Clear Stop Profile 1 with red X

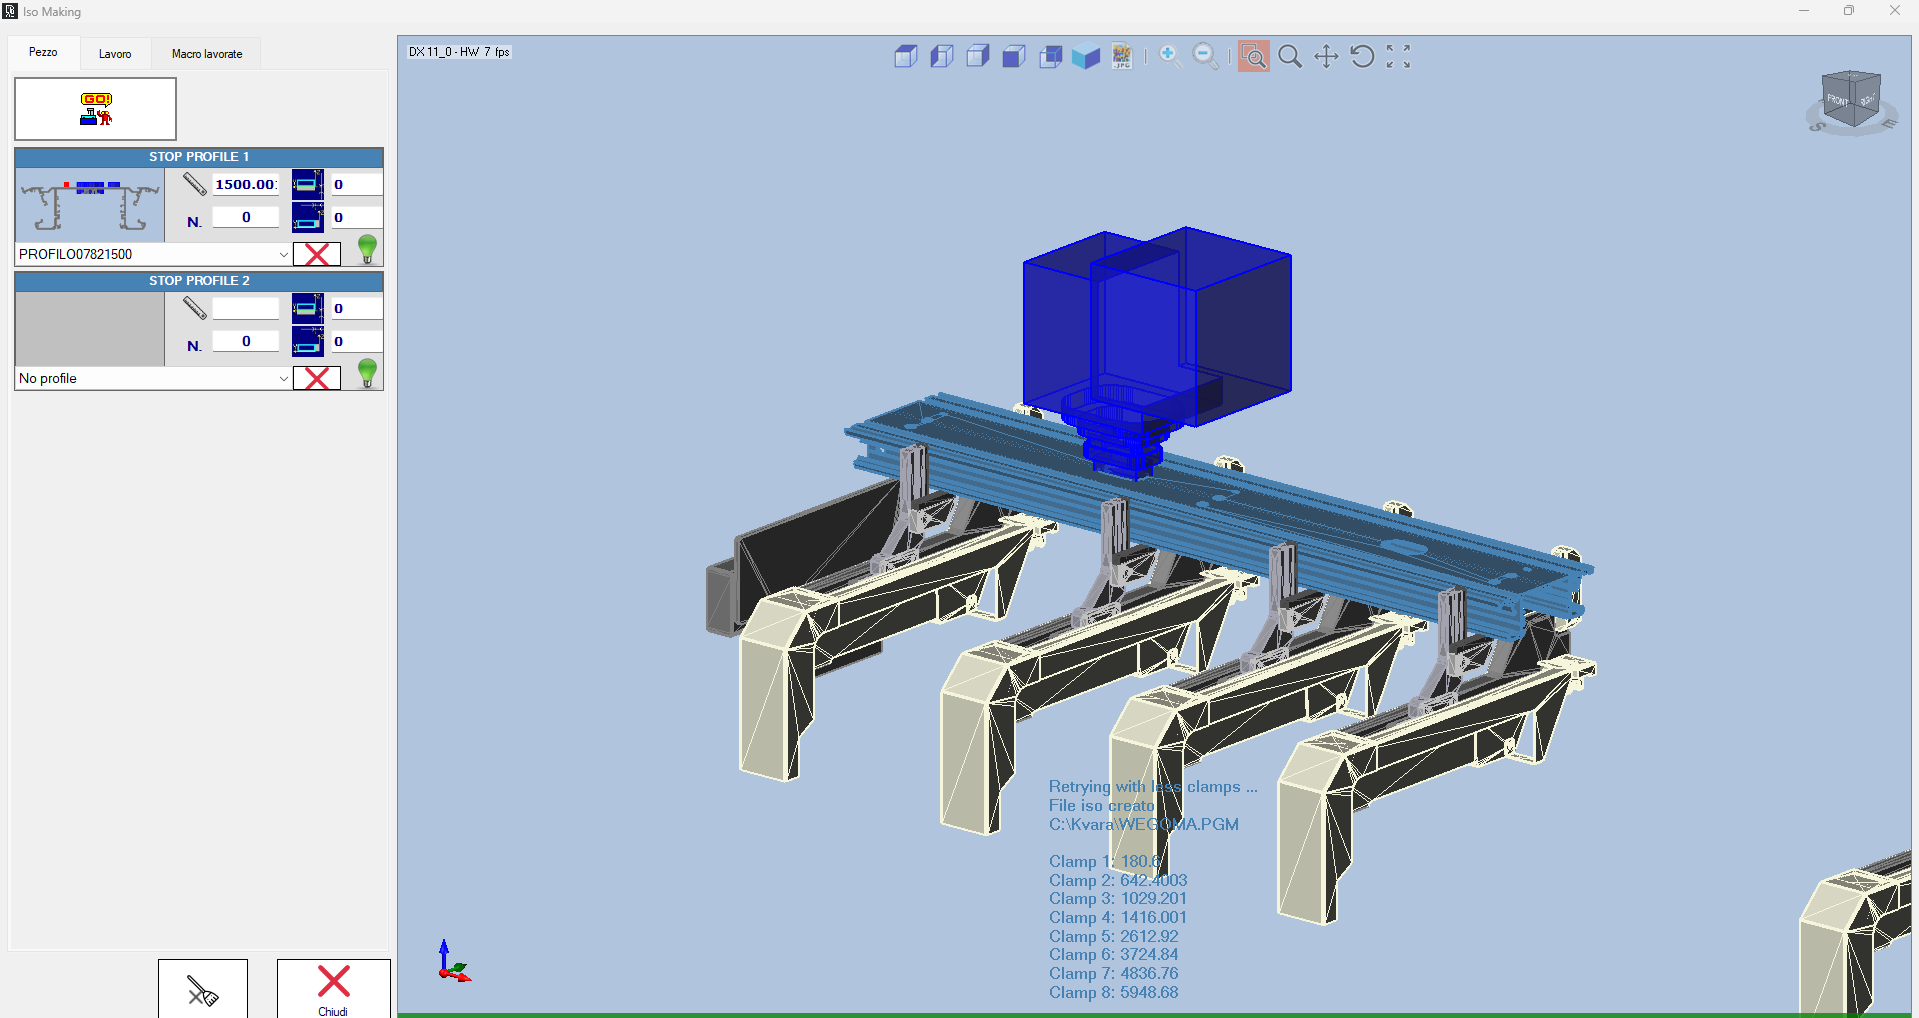pos(317,254)
